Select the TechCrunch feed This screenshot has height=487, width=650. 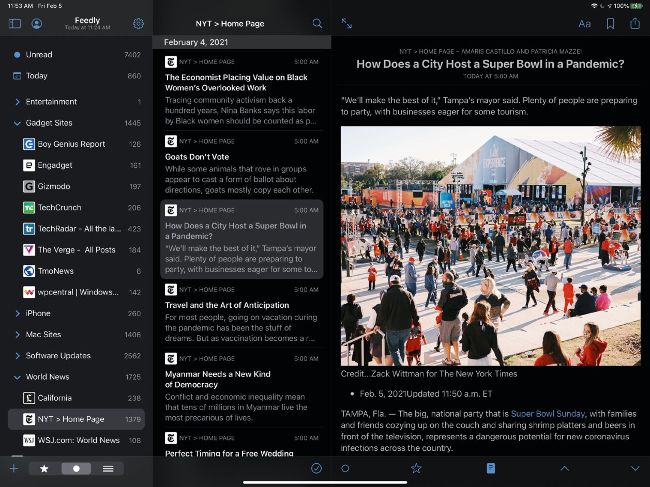coord(82,207)
